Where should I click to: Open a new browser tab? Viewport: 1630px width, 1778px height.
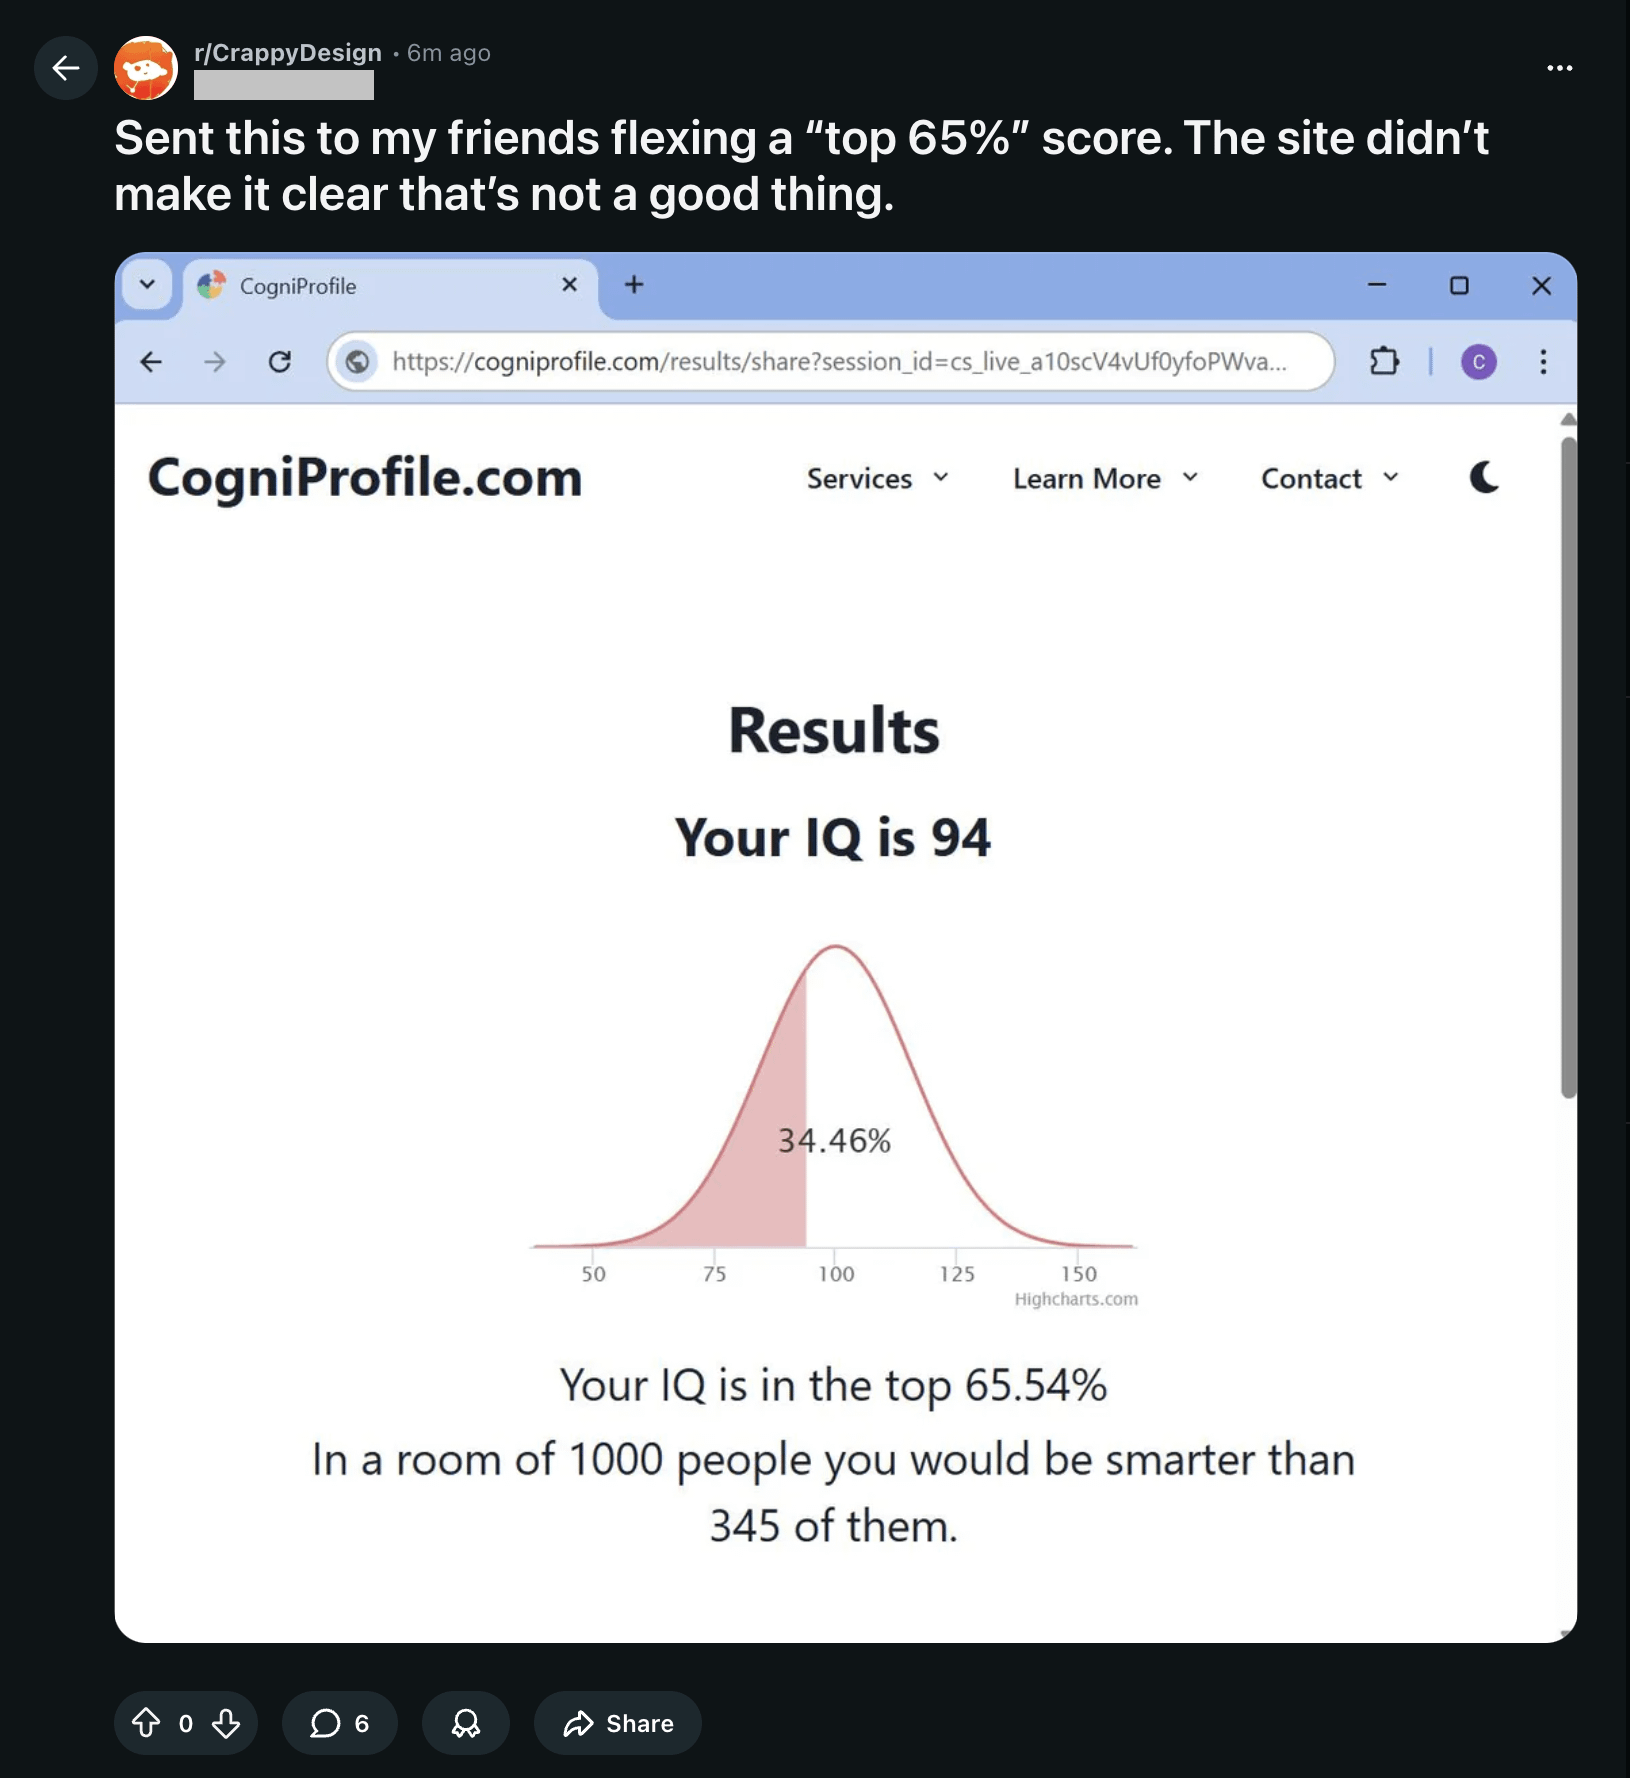tap(634, 285)
